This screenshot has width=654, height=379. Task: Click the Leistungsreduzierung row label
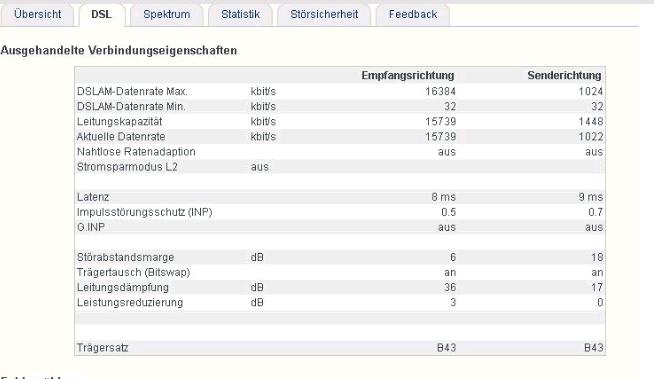[x=130, y=302]
